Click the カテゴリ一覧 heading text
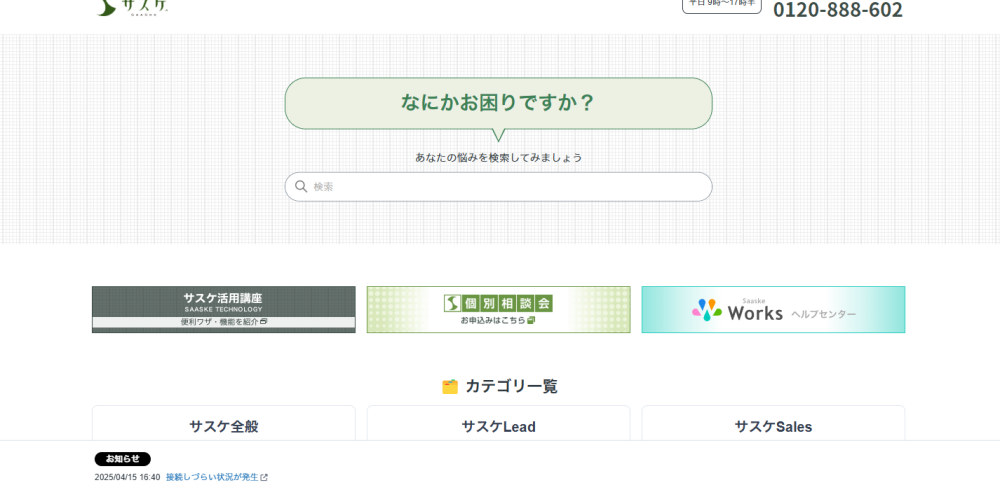This screenshot has width=1000, height=492. tap(511, 386)
